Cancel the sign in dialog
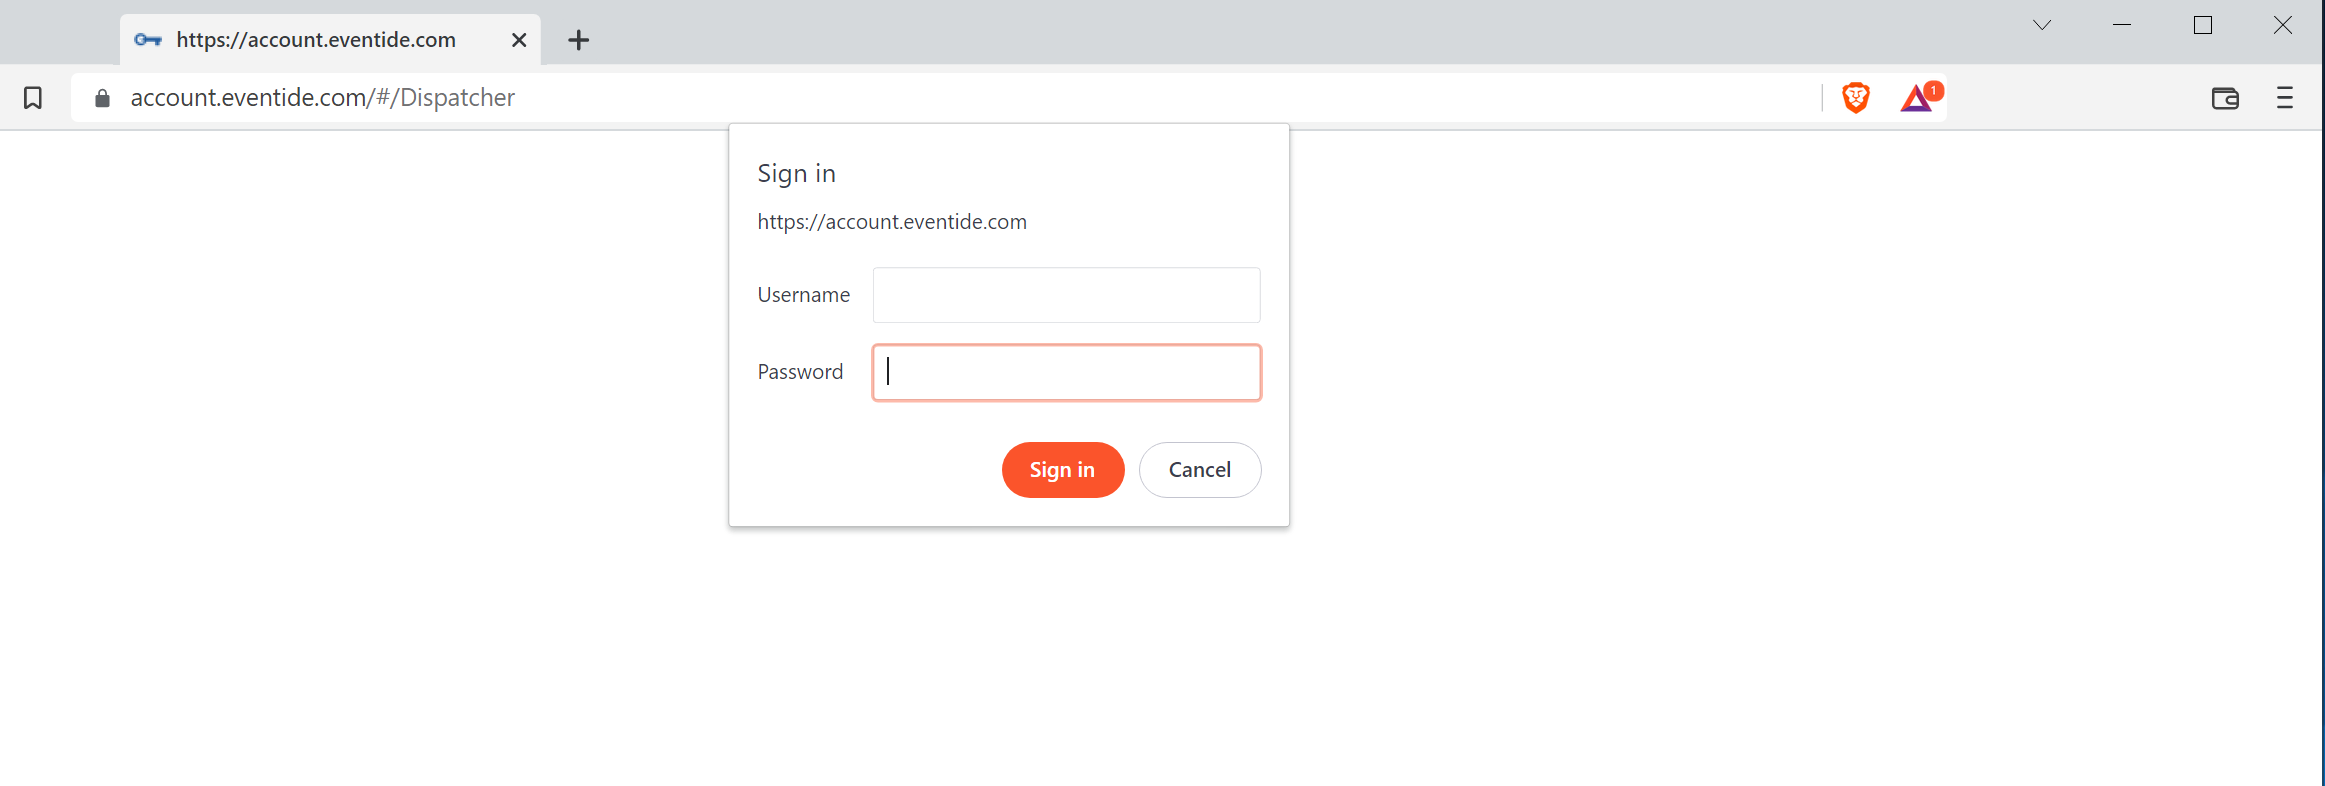 click(1199, 470)
